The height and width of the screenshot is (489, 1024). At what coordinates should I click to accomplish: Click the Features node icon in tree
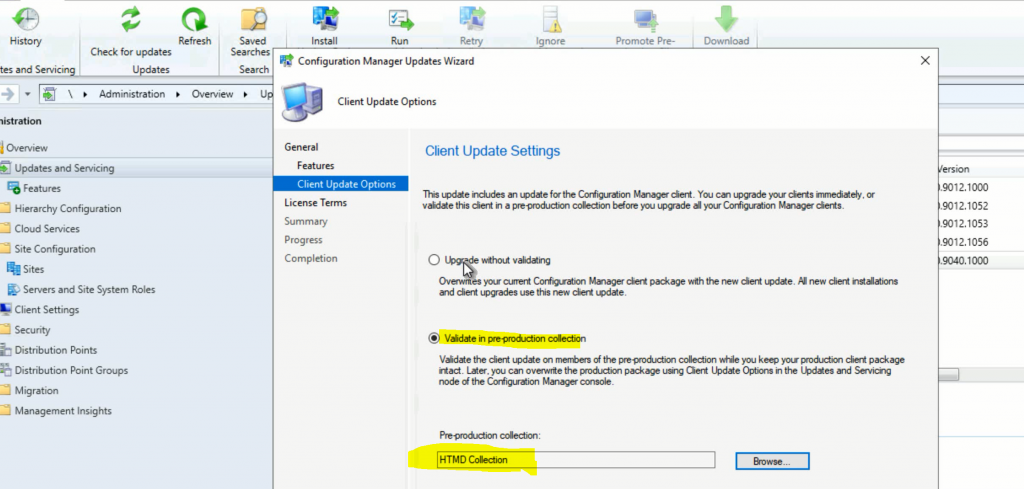13,188
